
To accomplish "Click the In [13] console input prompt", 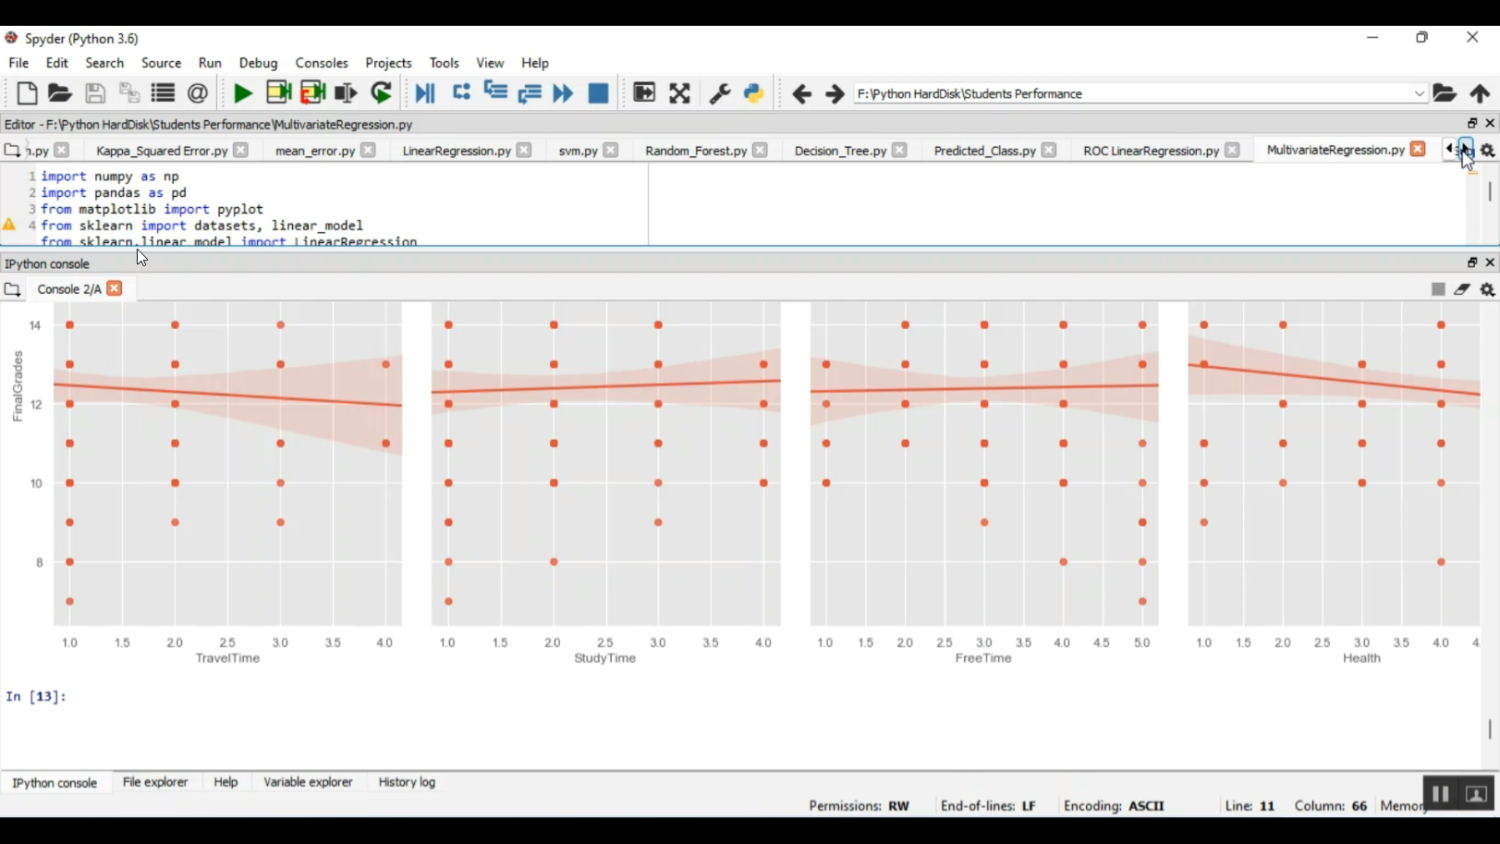I will click(x=200, y=697).
